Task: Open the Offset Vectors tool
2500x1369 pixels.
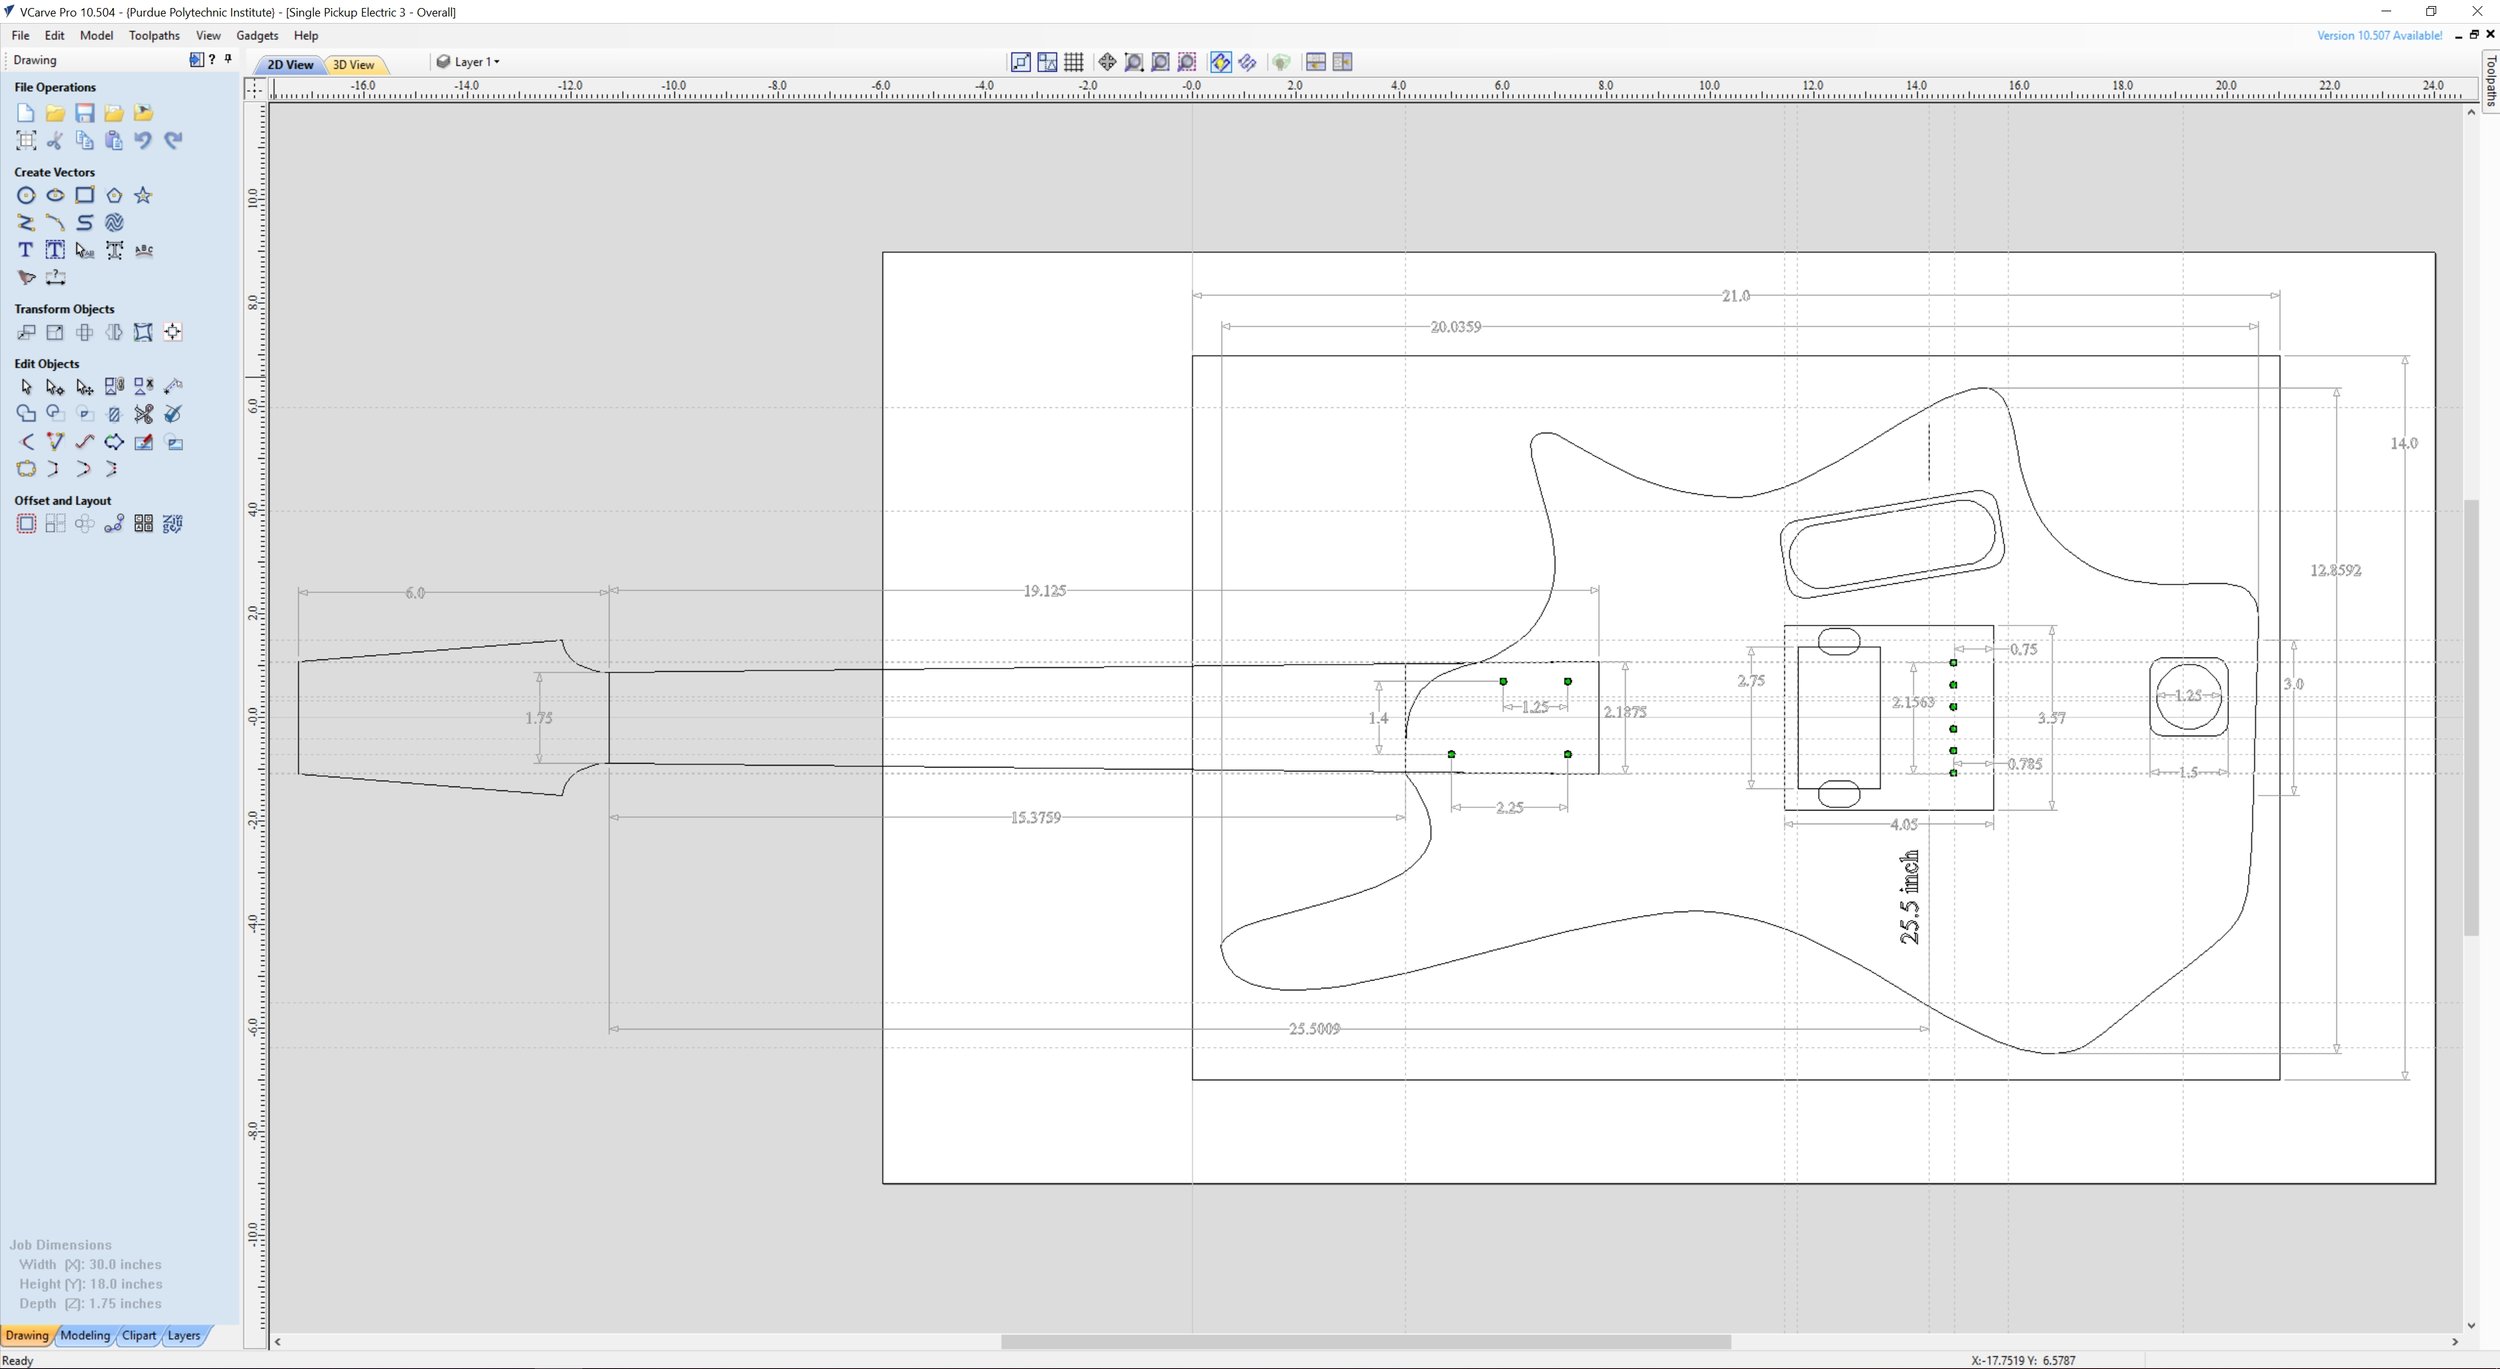Action: point(26,524)
